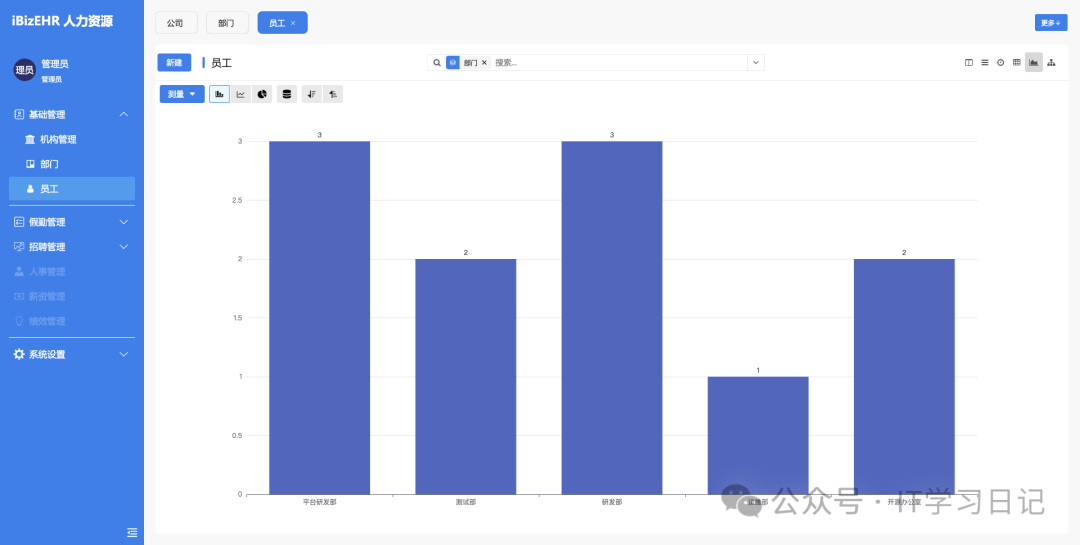The width and height of the screenshot is (1080, 545).
Task: Toggle stacked chart display
Action: point(287,94)
